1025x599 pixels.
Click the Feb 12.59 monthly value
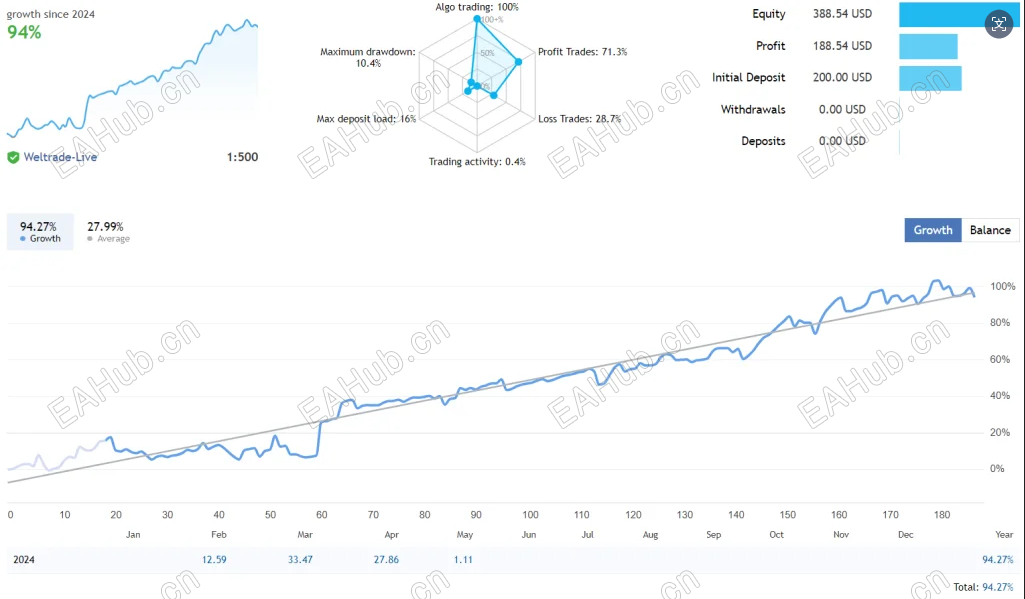[214, 560]
